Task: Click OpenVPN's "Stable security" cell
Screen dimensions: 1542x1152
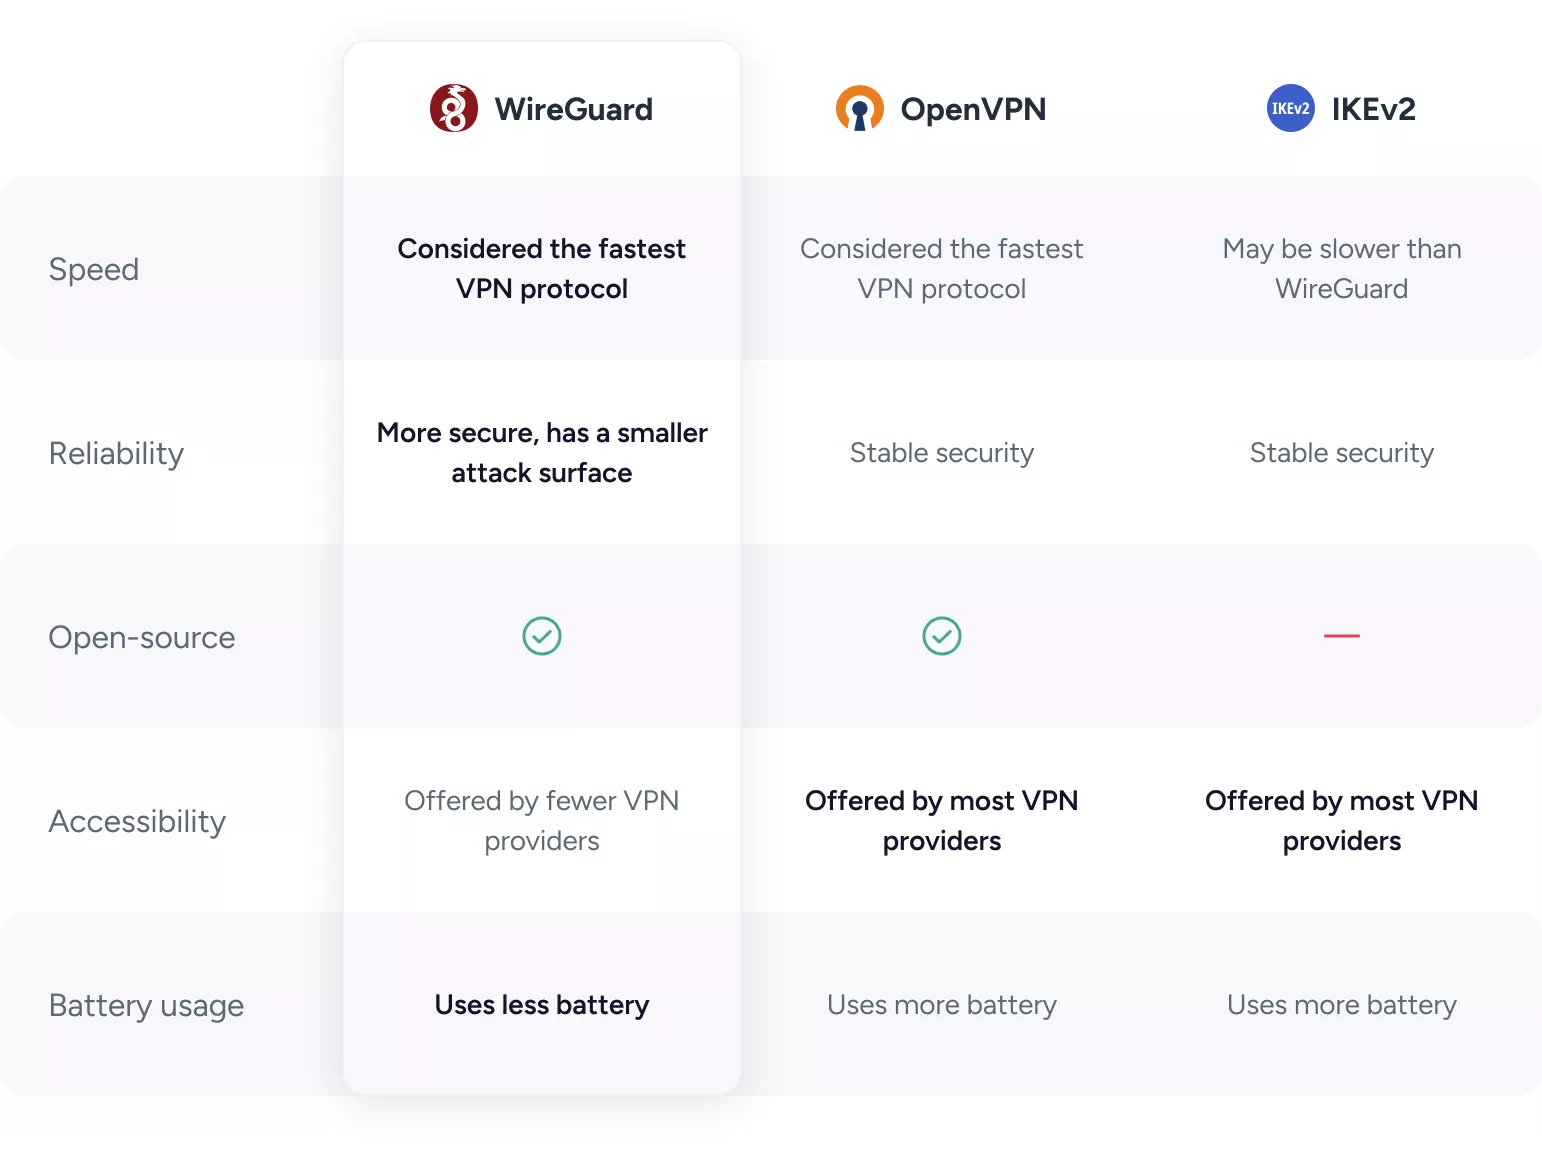Action: [942, 453]
